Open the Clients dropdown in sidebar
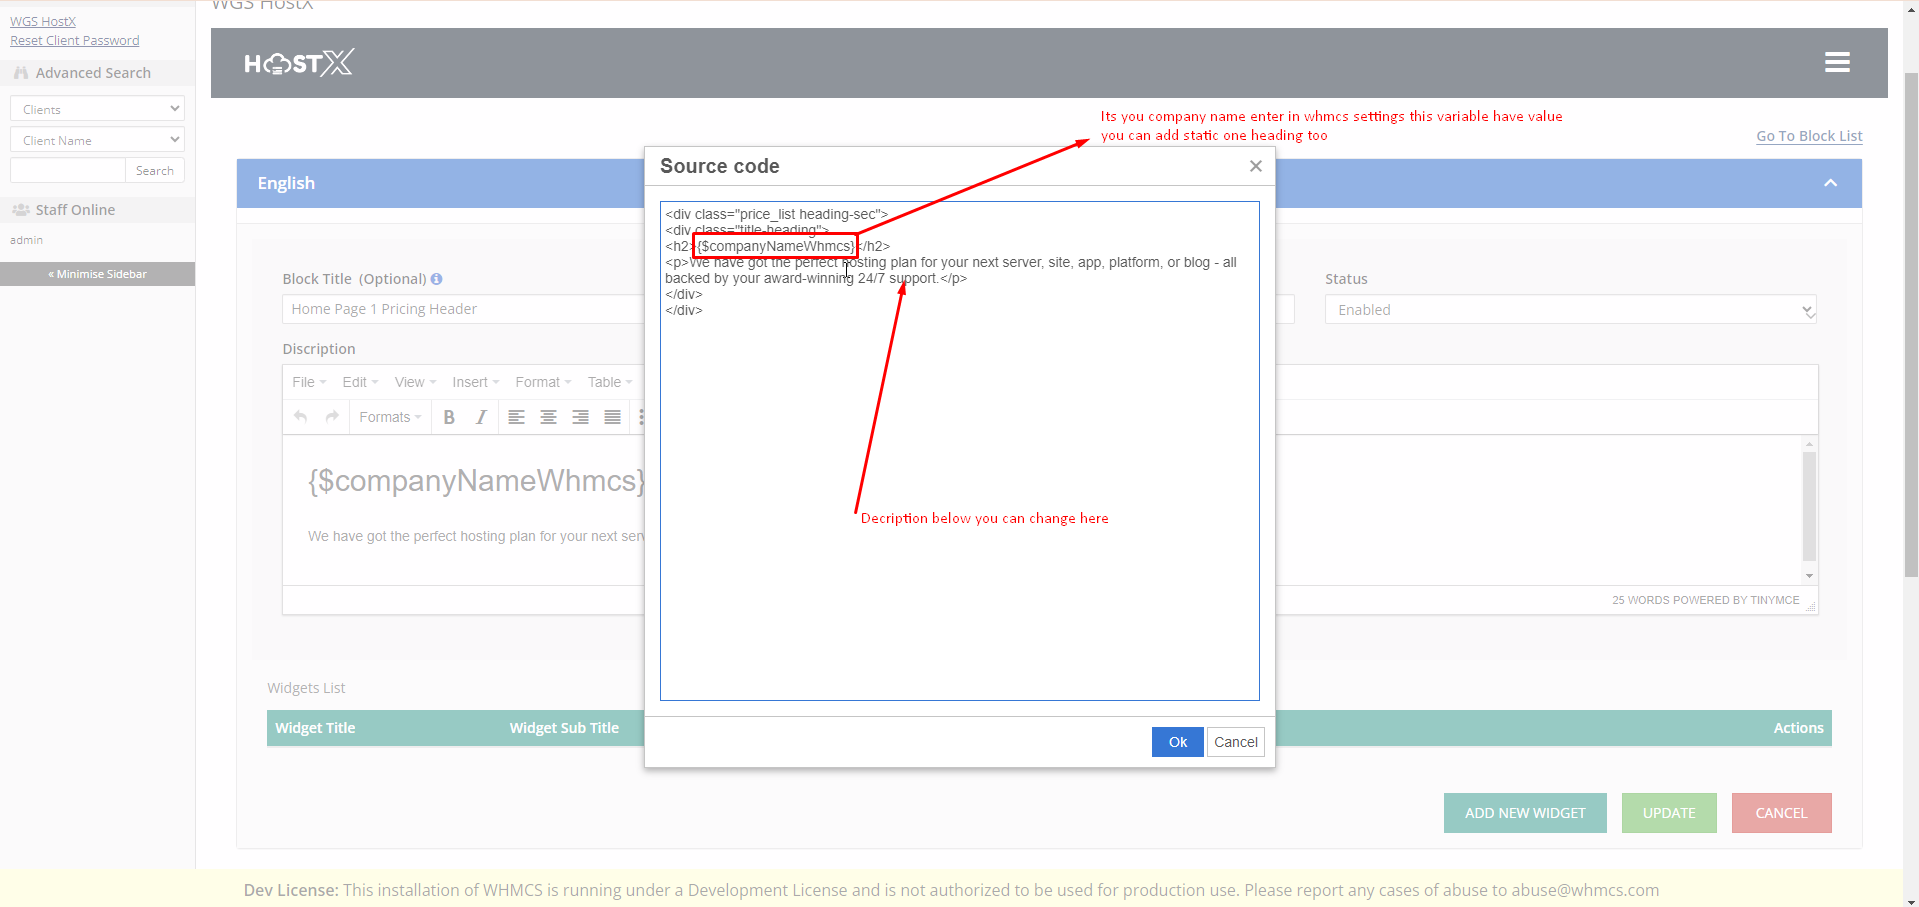1919x907 pixels. (97, 109)
